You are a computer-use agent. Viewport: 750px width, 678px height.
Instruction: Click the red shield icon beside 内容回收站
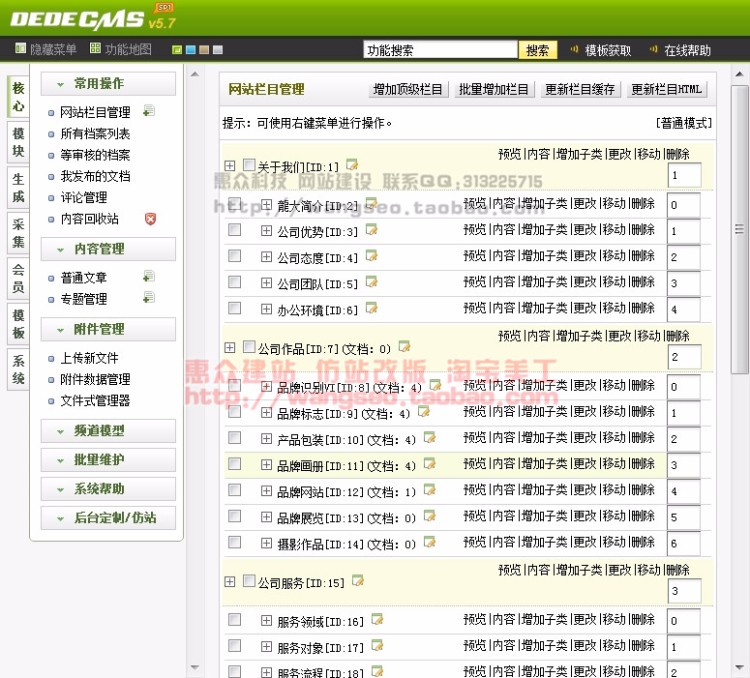pos(150,219)
